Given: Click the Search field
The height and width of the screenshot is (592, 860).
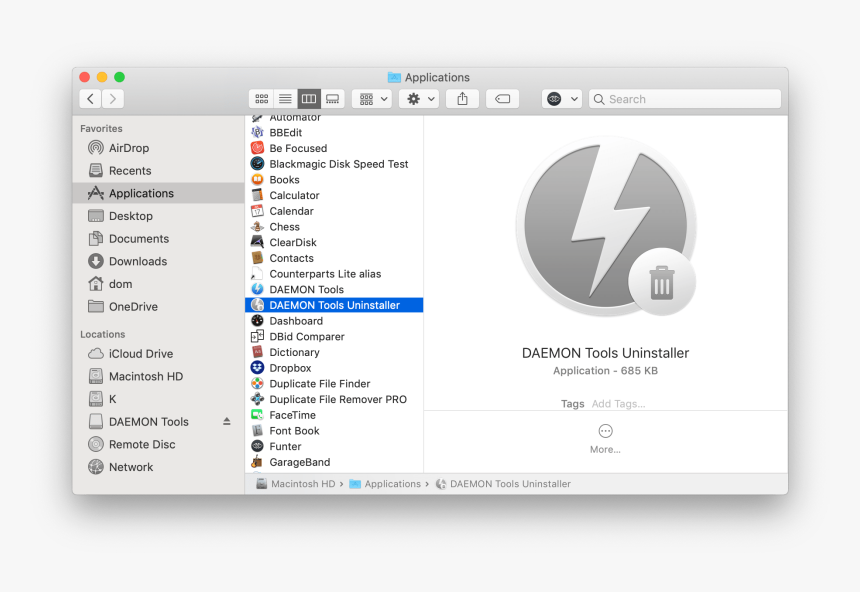Looking at the screenshot, I should tap(684, 99).
